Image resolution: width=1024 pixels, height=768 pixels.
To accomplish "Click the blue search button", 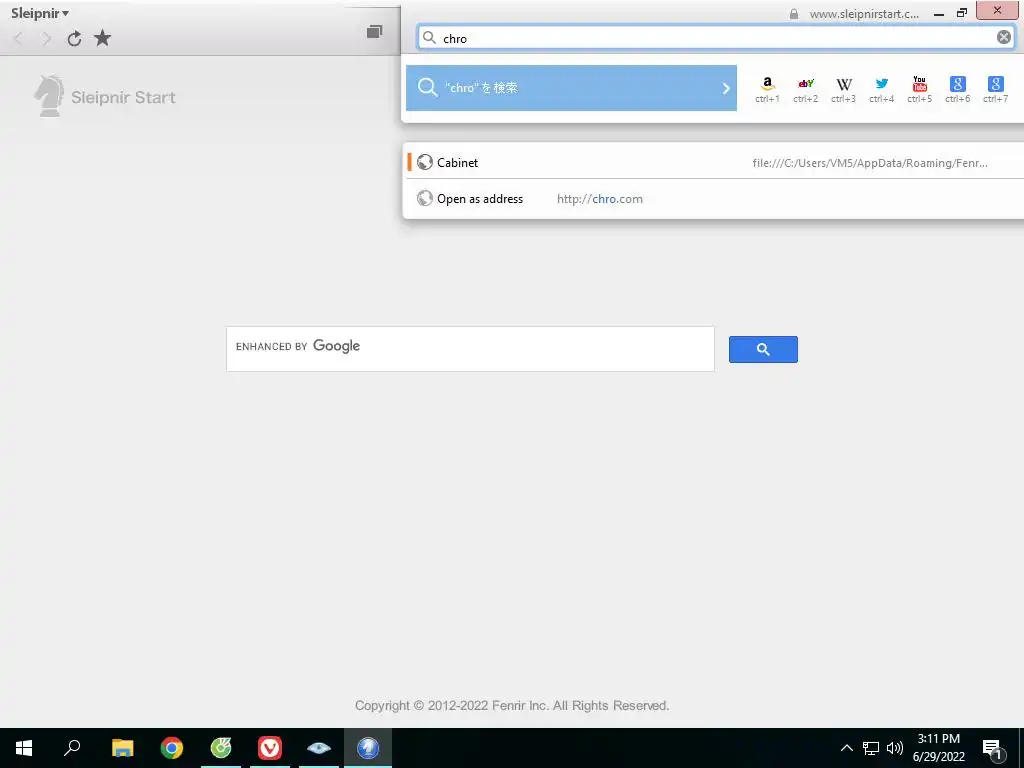I will [x=763, y=349].
